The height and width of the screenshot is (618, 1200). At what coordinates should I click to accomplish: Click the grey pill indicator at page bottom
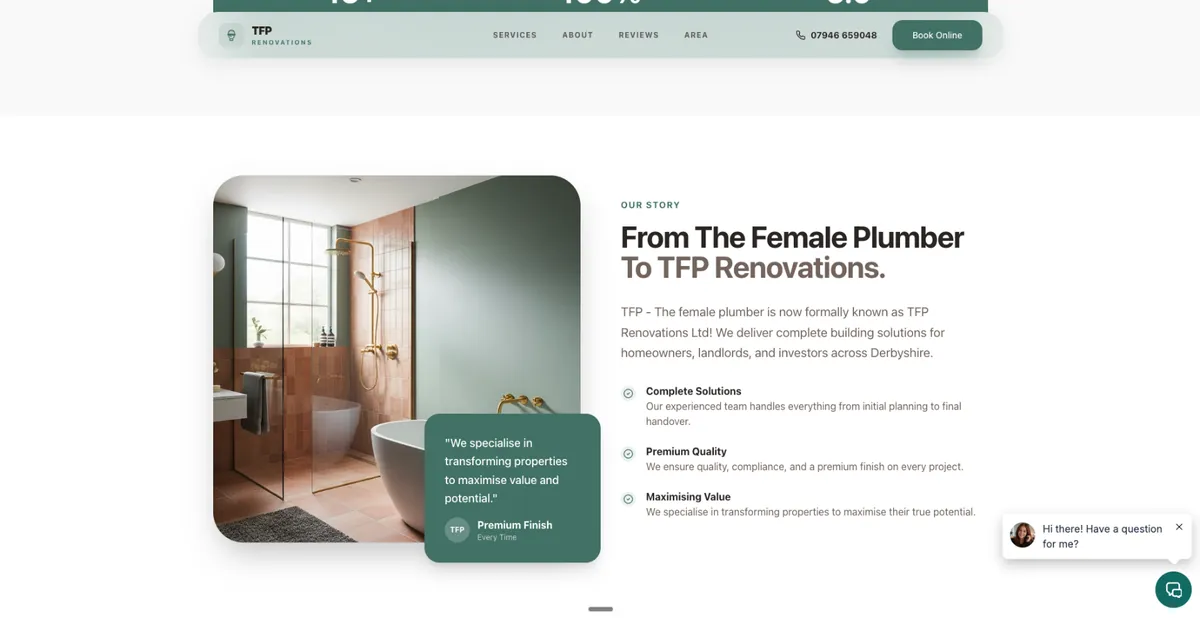click(600, 609)
